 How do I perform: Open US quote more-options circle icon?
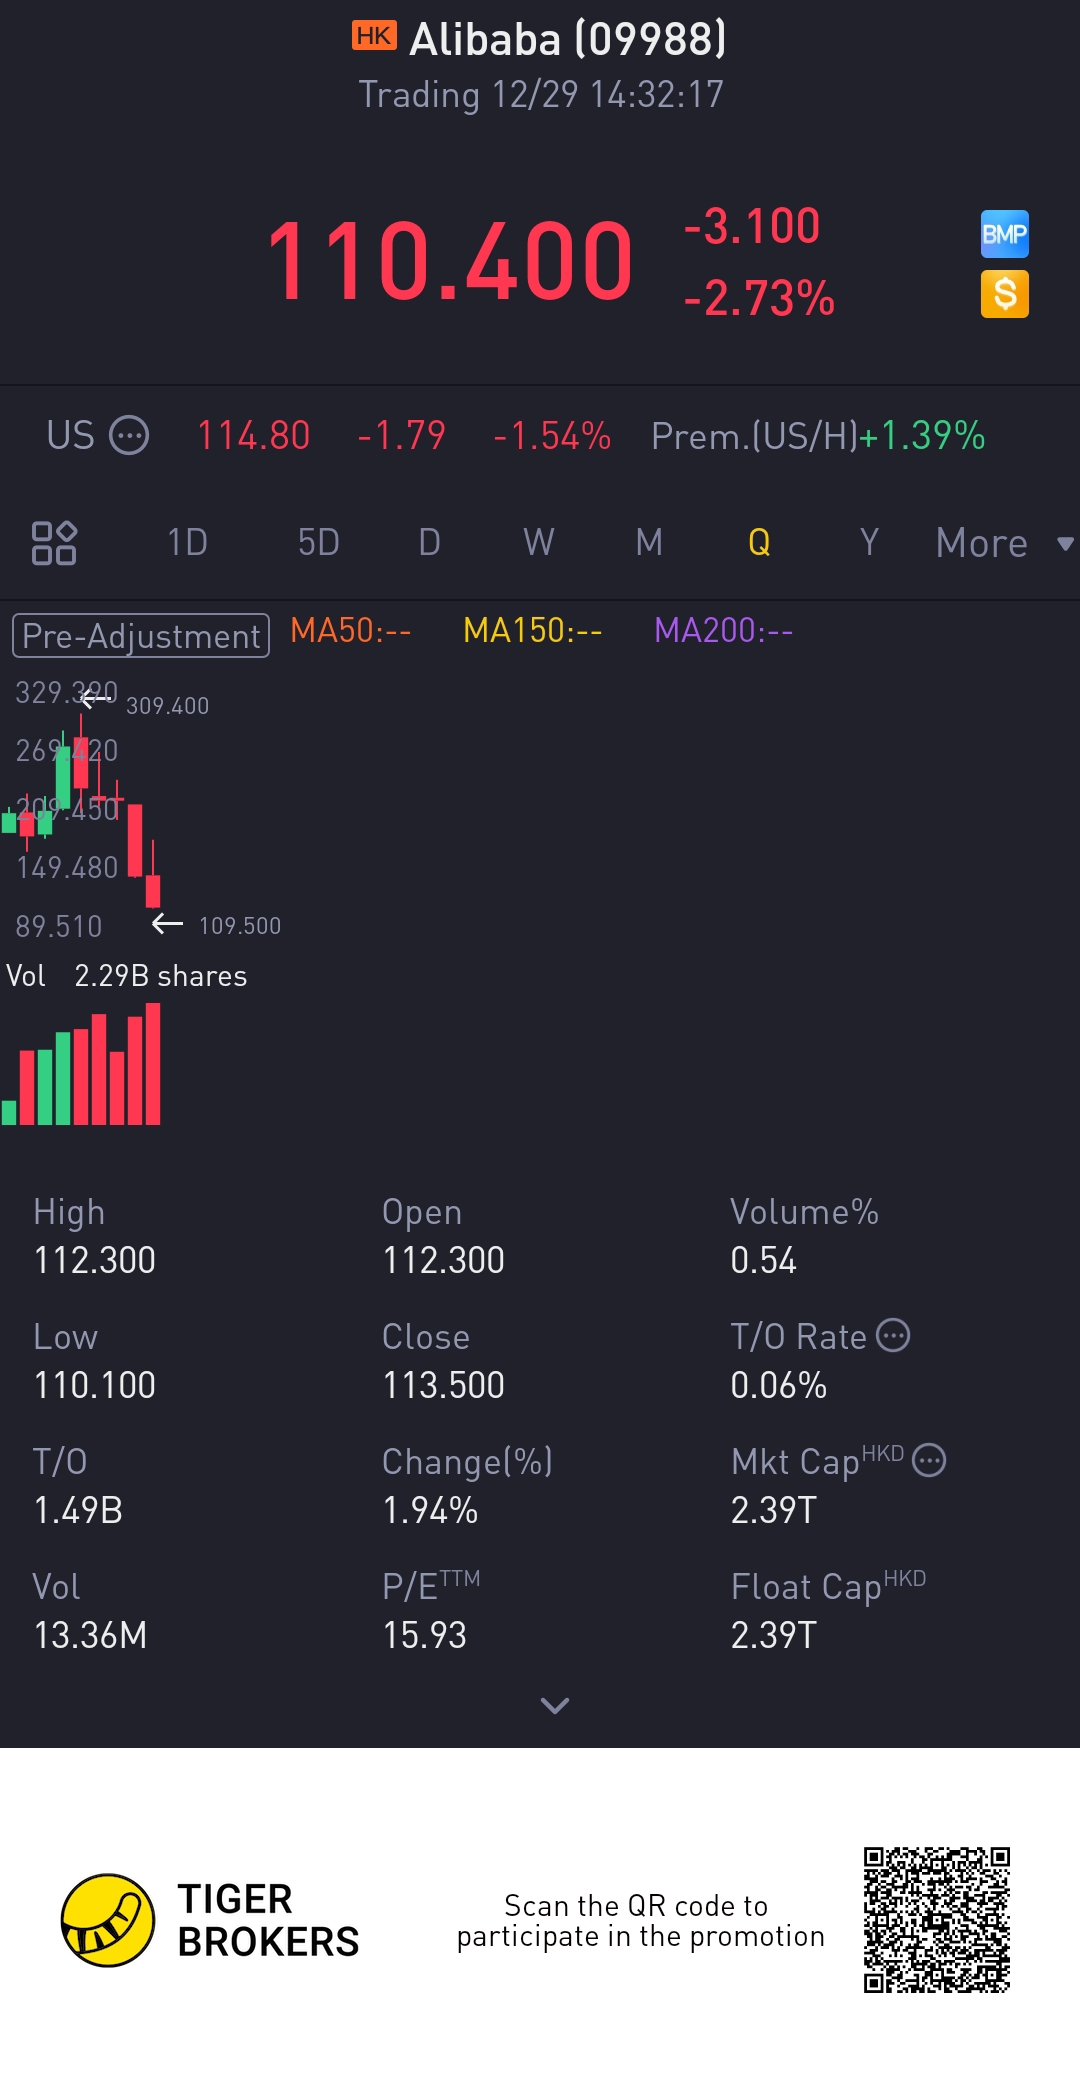tap(129, 436)
